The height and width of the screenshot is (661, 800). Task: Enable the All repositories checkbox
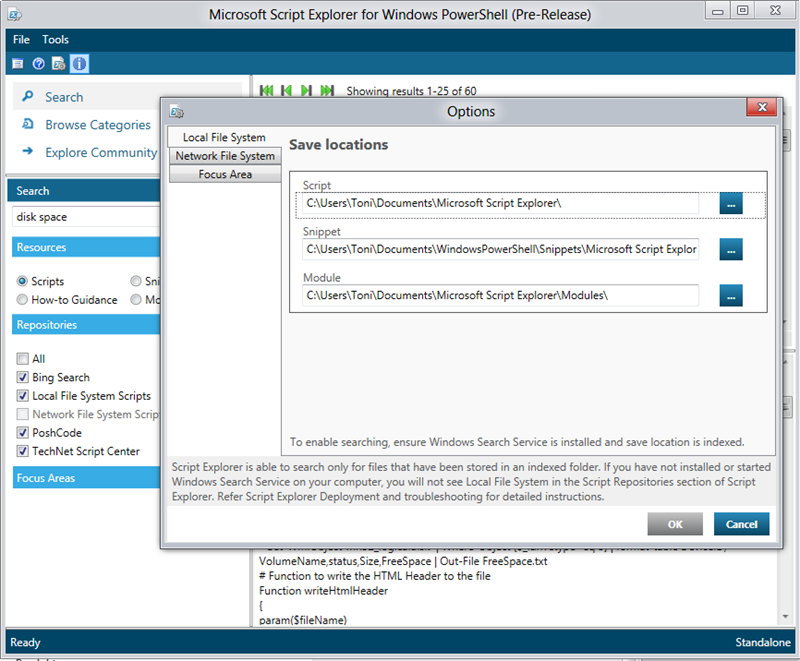[x=23, y=359]
